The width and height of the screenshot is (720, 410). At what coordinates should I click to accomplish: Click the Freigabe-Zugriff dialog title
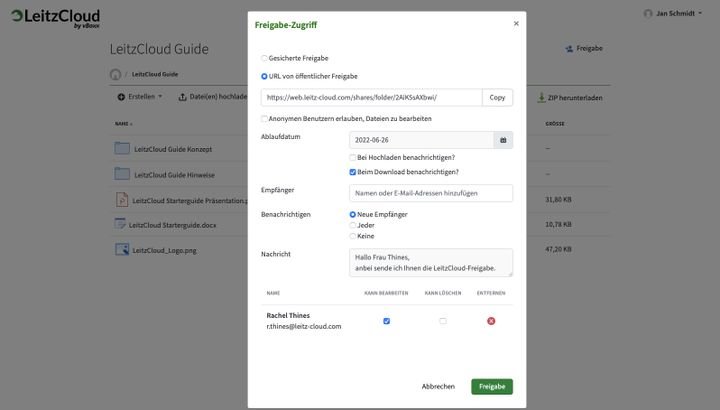286,25
